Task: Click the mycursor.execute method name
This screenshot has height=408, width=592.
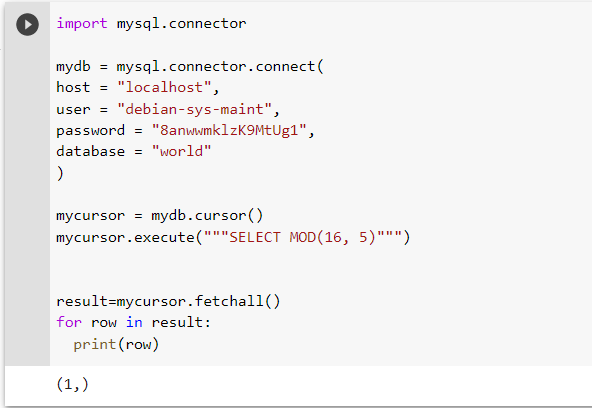Action: click(125, 237)
